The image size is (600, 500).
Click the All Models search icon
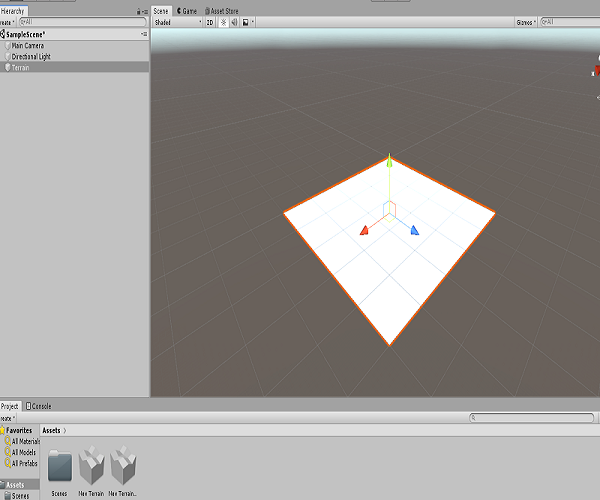click(x=8, y=453)
